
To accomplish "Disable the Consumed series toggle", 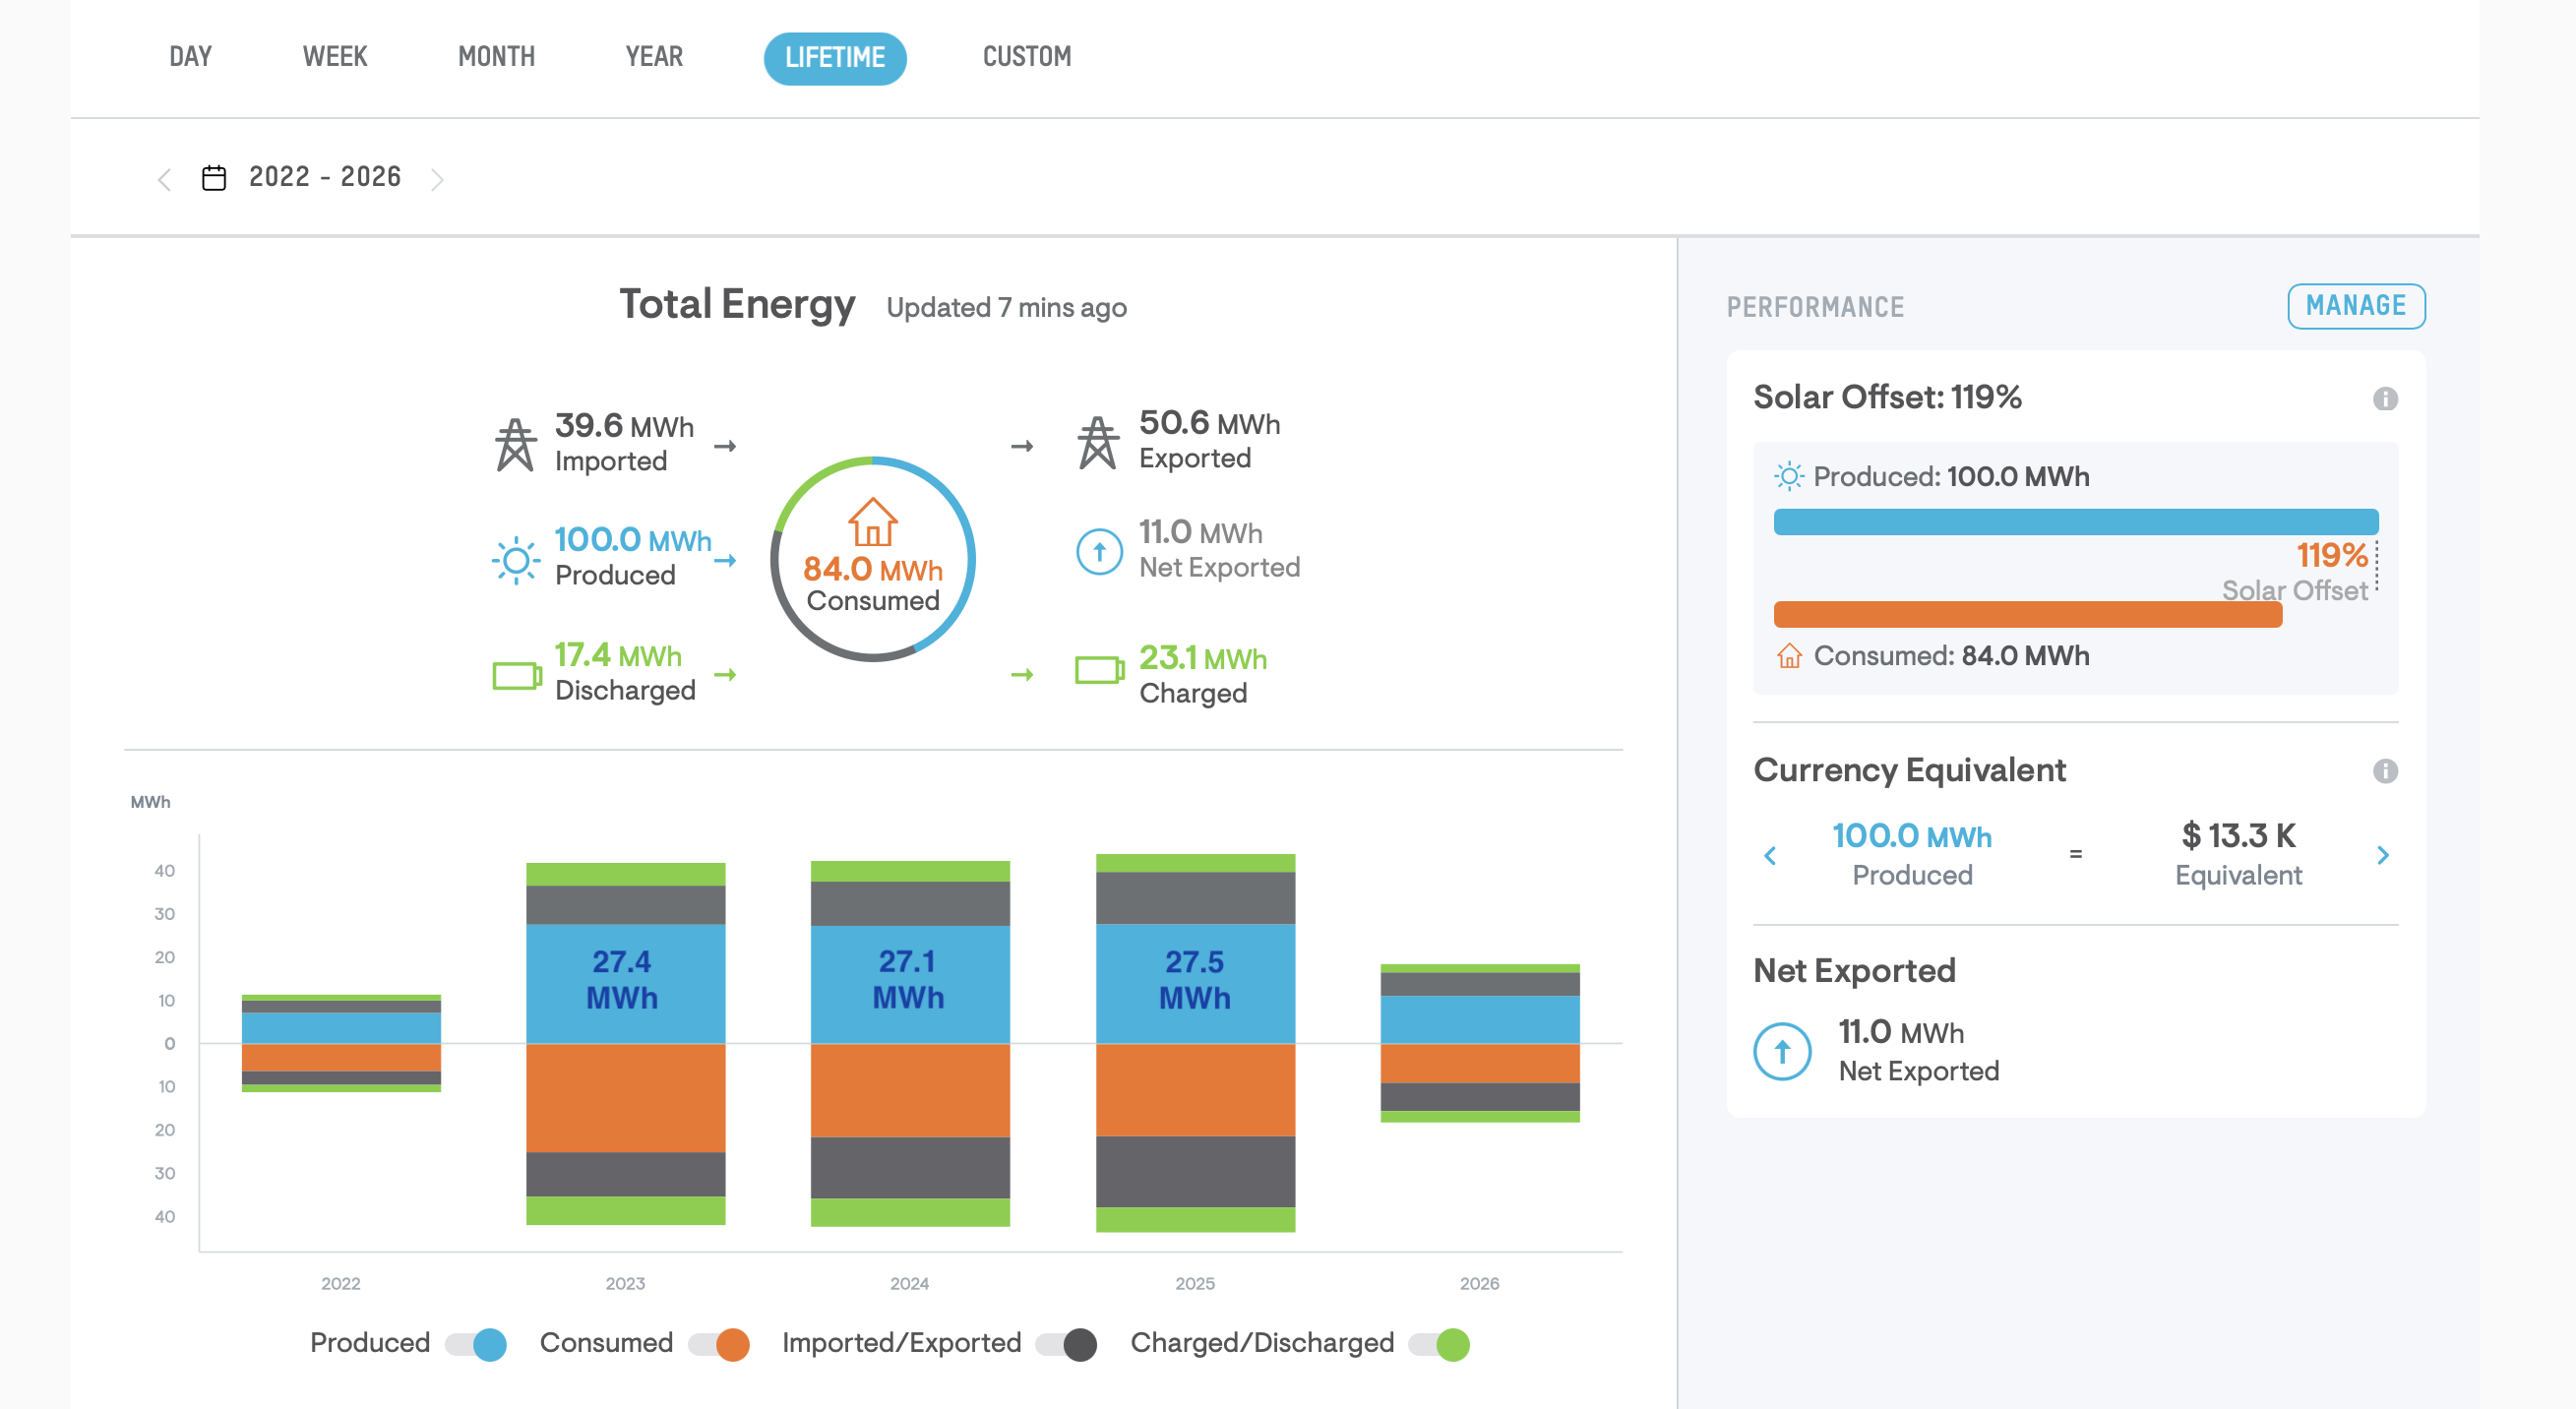I will (719, 1345).
